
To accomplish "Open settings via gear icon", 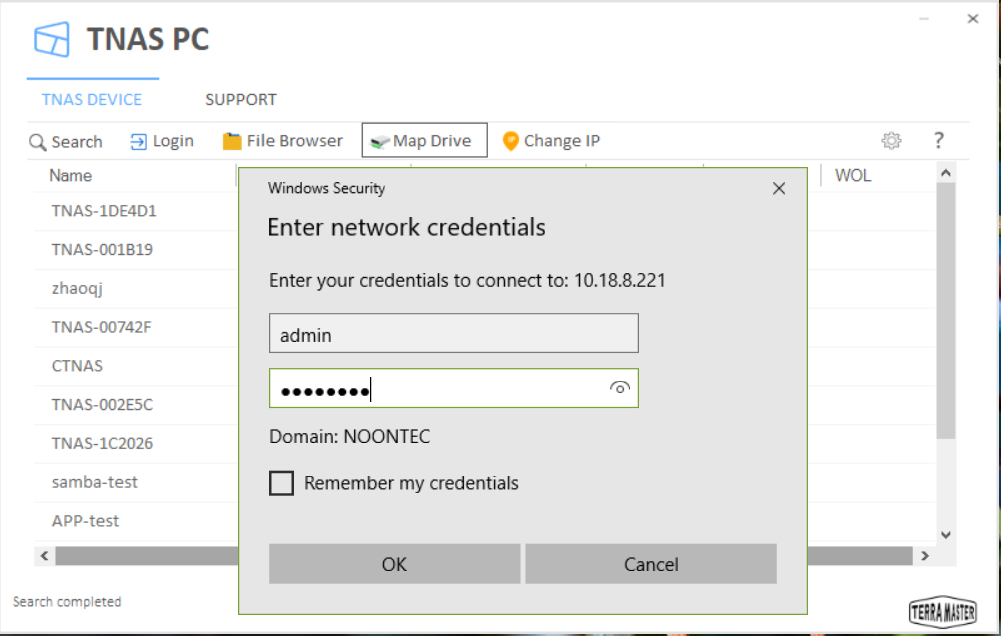I will [x=891, y=141].
